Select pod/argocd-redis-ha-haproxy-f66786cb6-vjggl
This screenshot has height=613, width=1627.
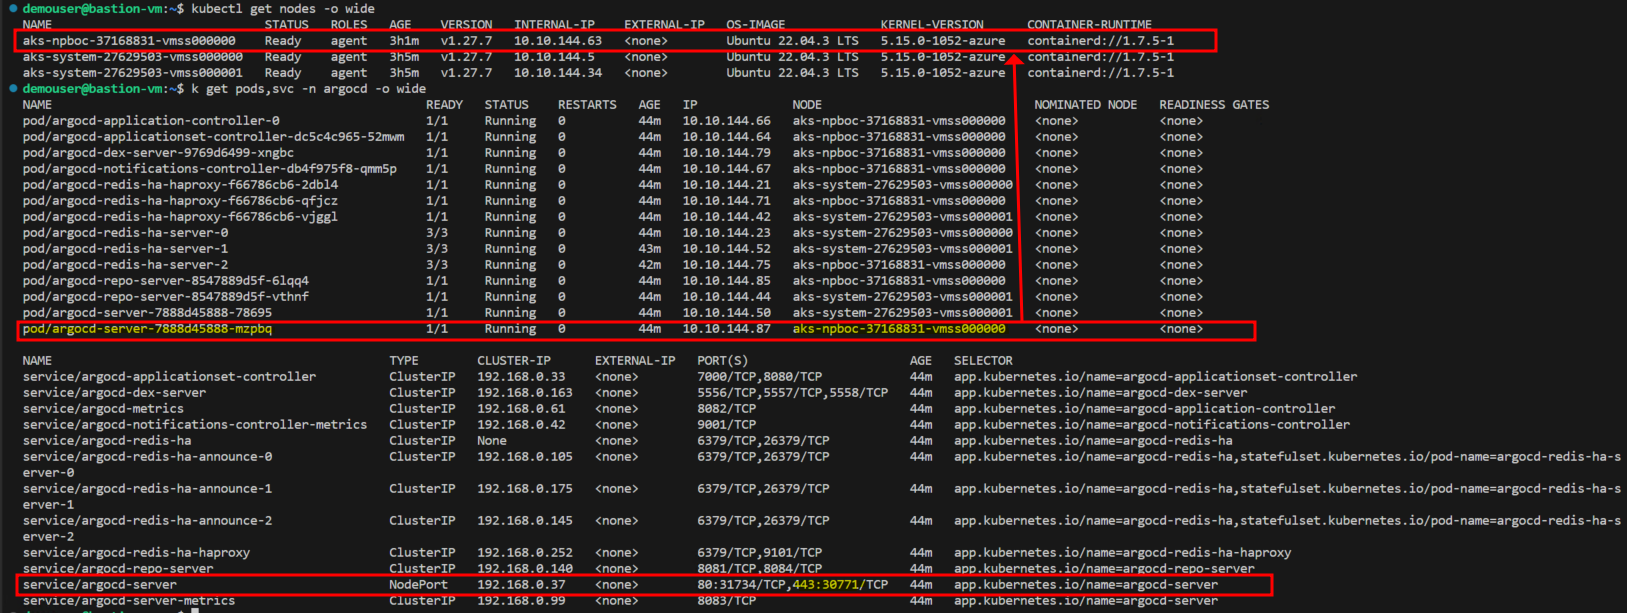pos(180,217)
